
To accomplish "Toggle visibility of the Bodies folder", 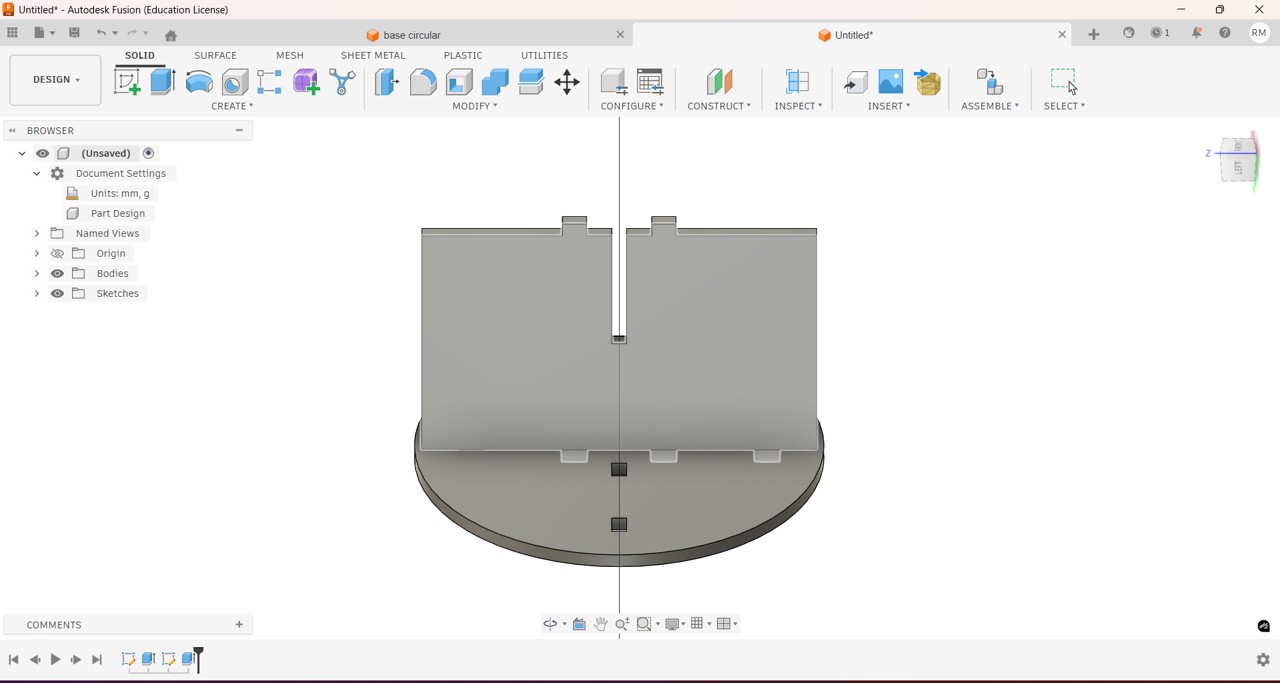I will [58, 274].
